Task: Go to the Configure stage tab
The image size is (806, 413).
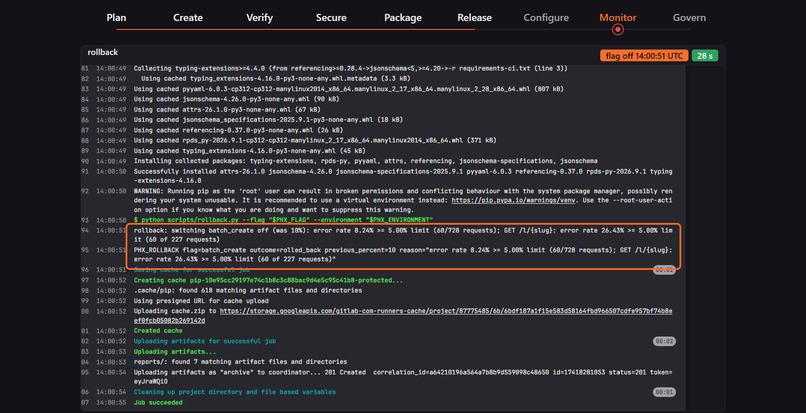Action: click(546, 17)
